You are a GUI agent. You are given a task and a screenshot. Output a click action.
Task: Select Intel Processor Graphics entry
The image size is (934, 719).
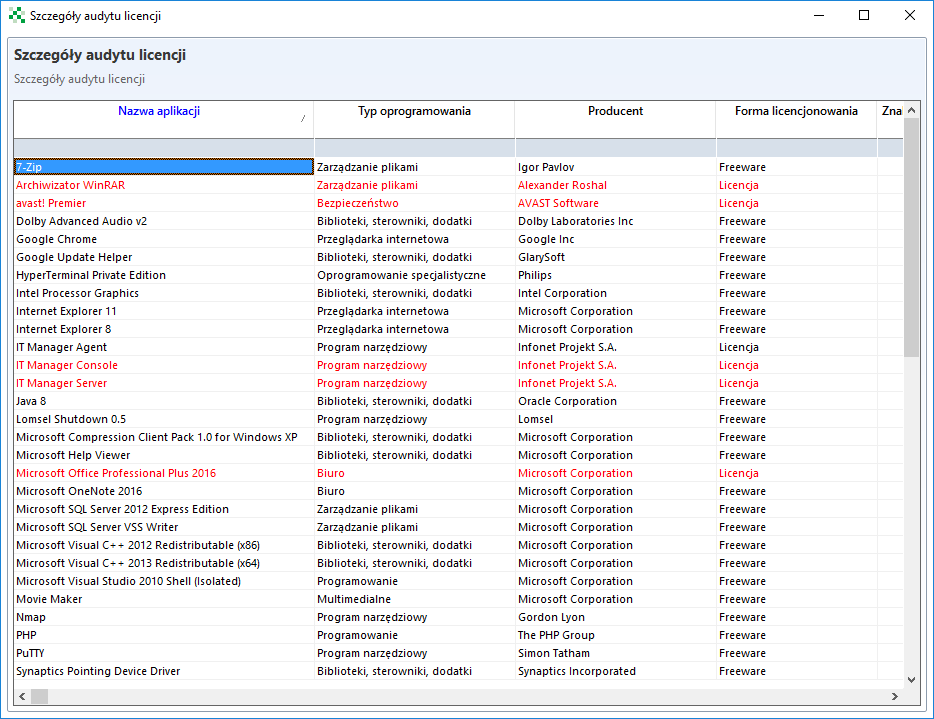459,293
